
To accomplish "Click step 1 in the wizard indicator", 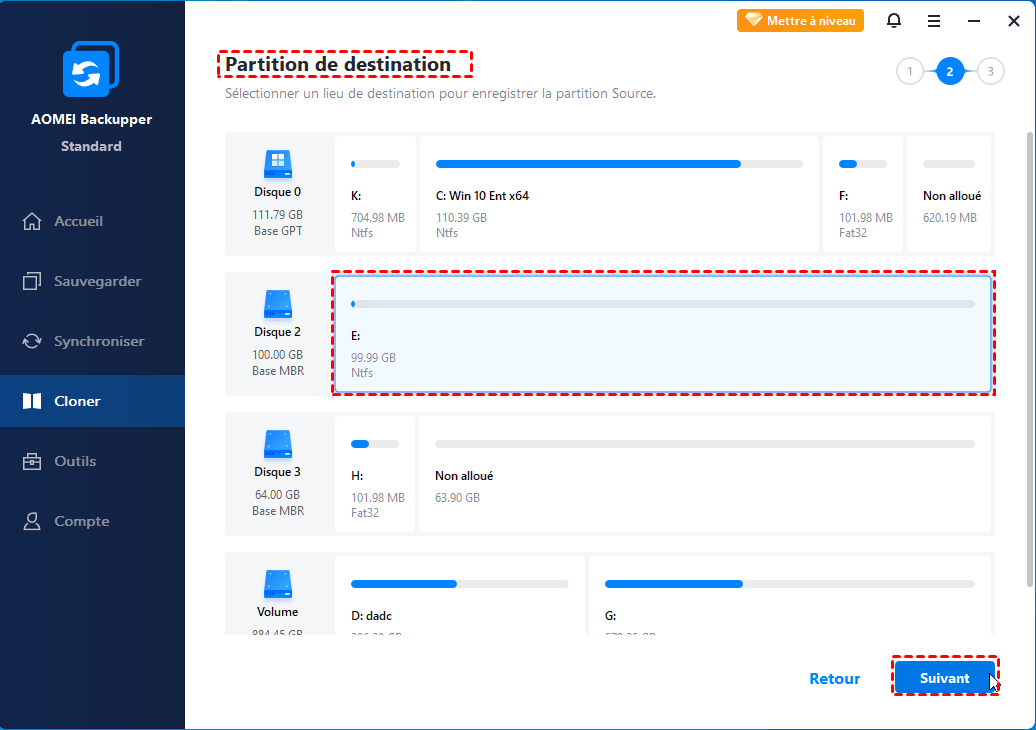I will [910, 71].
